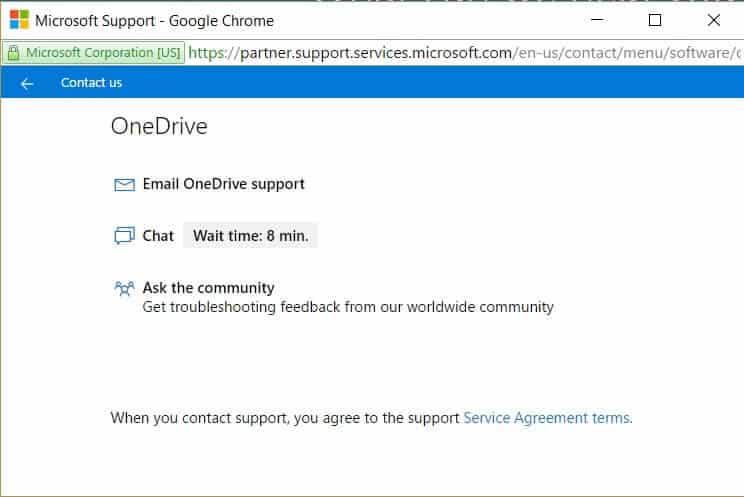744x497 pixels.
Task: Click the Contact us header label
Action: click(92, 83)
